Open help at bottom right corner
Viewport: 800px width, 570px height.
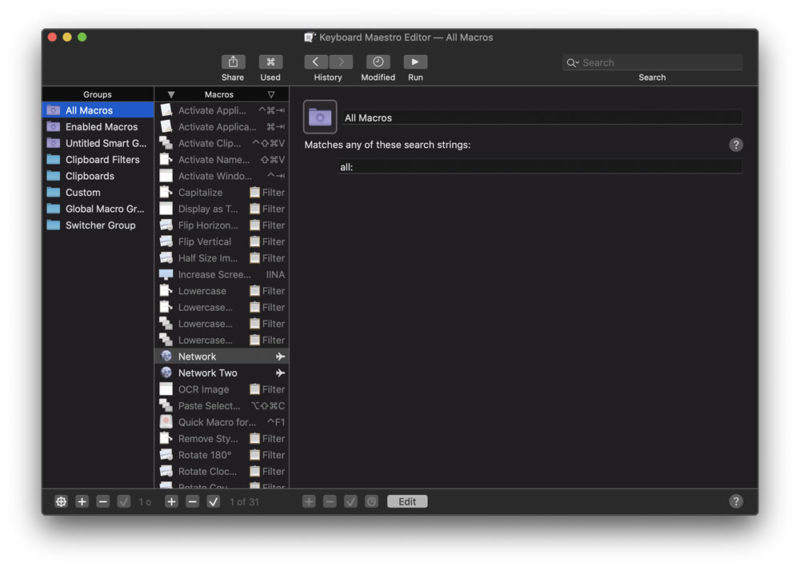click(x=736, y=502)
